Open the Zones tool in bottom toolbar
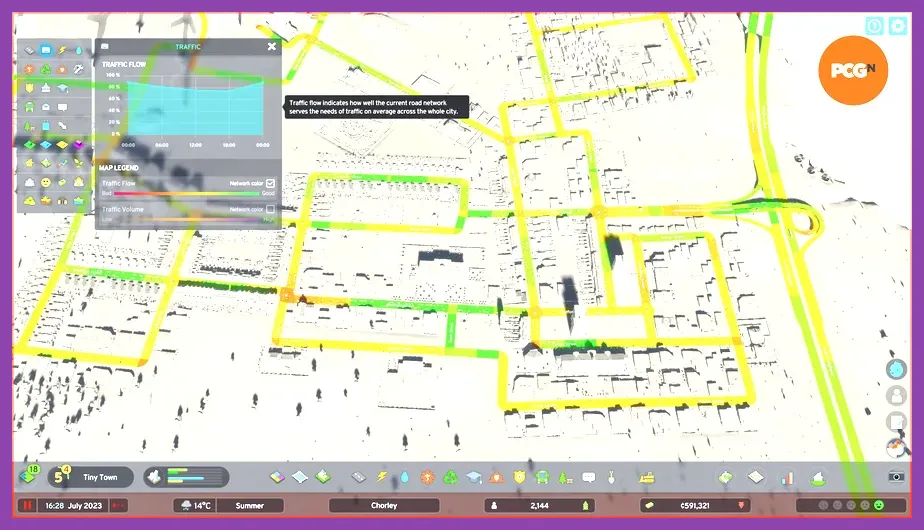The height and width of the screenshot is (530, 924). point(277,476)
